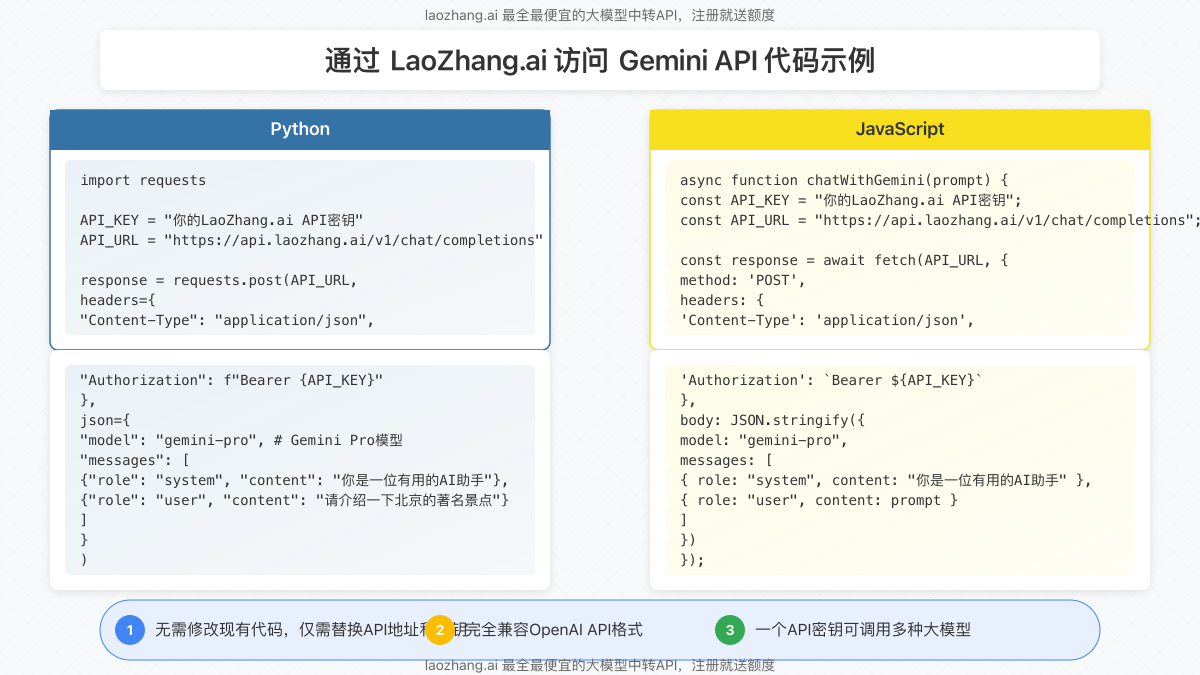Click the "body: JSON.stringify({" line
Screen dimensions: 1200x675
click(x=773, y=420)
